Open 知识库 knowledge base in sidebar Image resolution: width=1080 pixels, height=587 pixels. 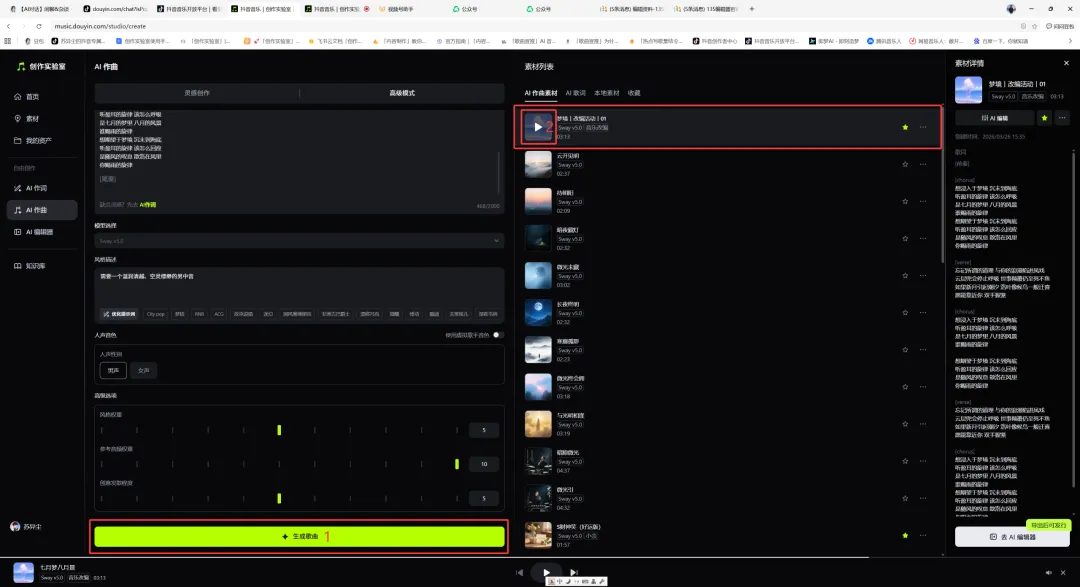point(30,266)
